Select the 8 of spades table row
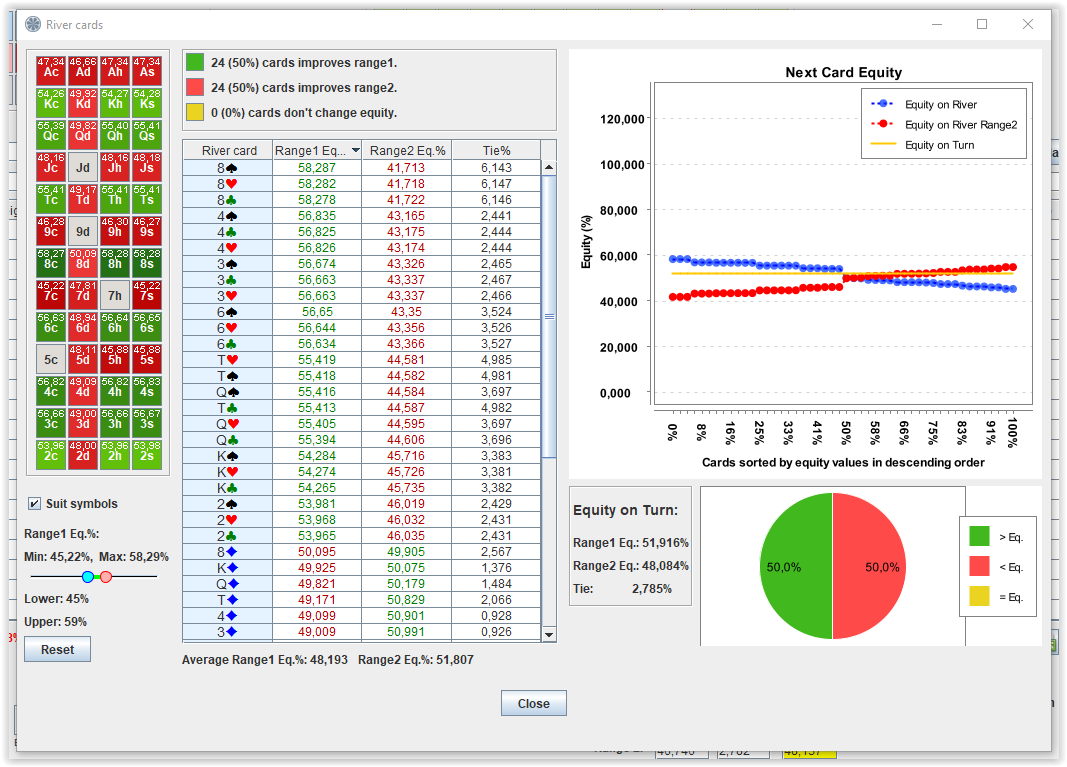1067x767 pixels. click(362, 167)
